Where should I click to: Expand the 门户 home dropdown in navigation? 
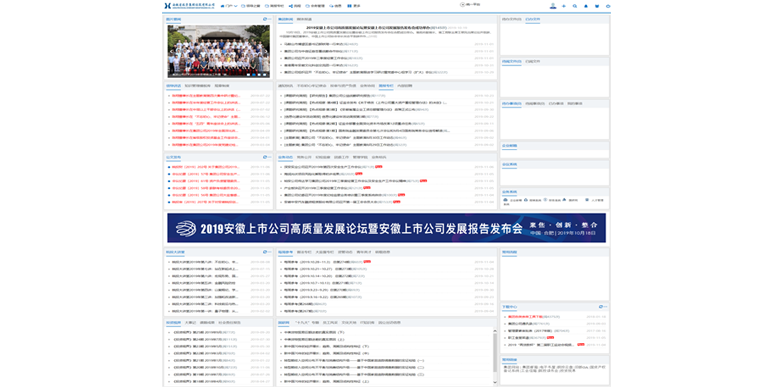(x=229, y=6)
